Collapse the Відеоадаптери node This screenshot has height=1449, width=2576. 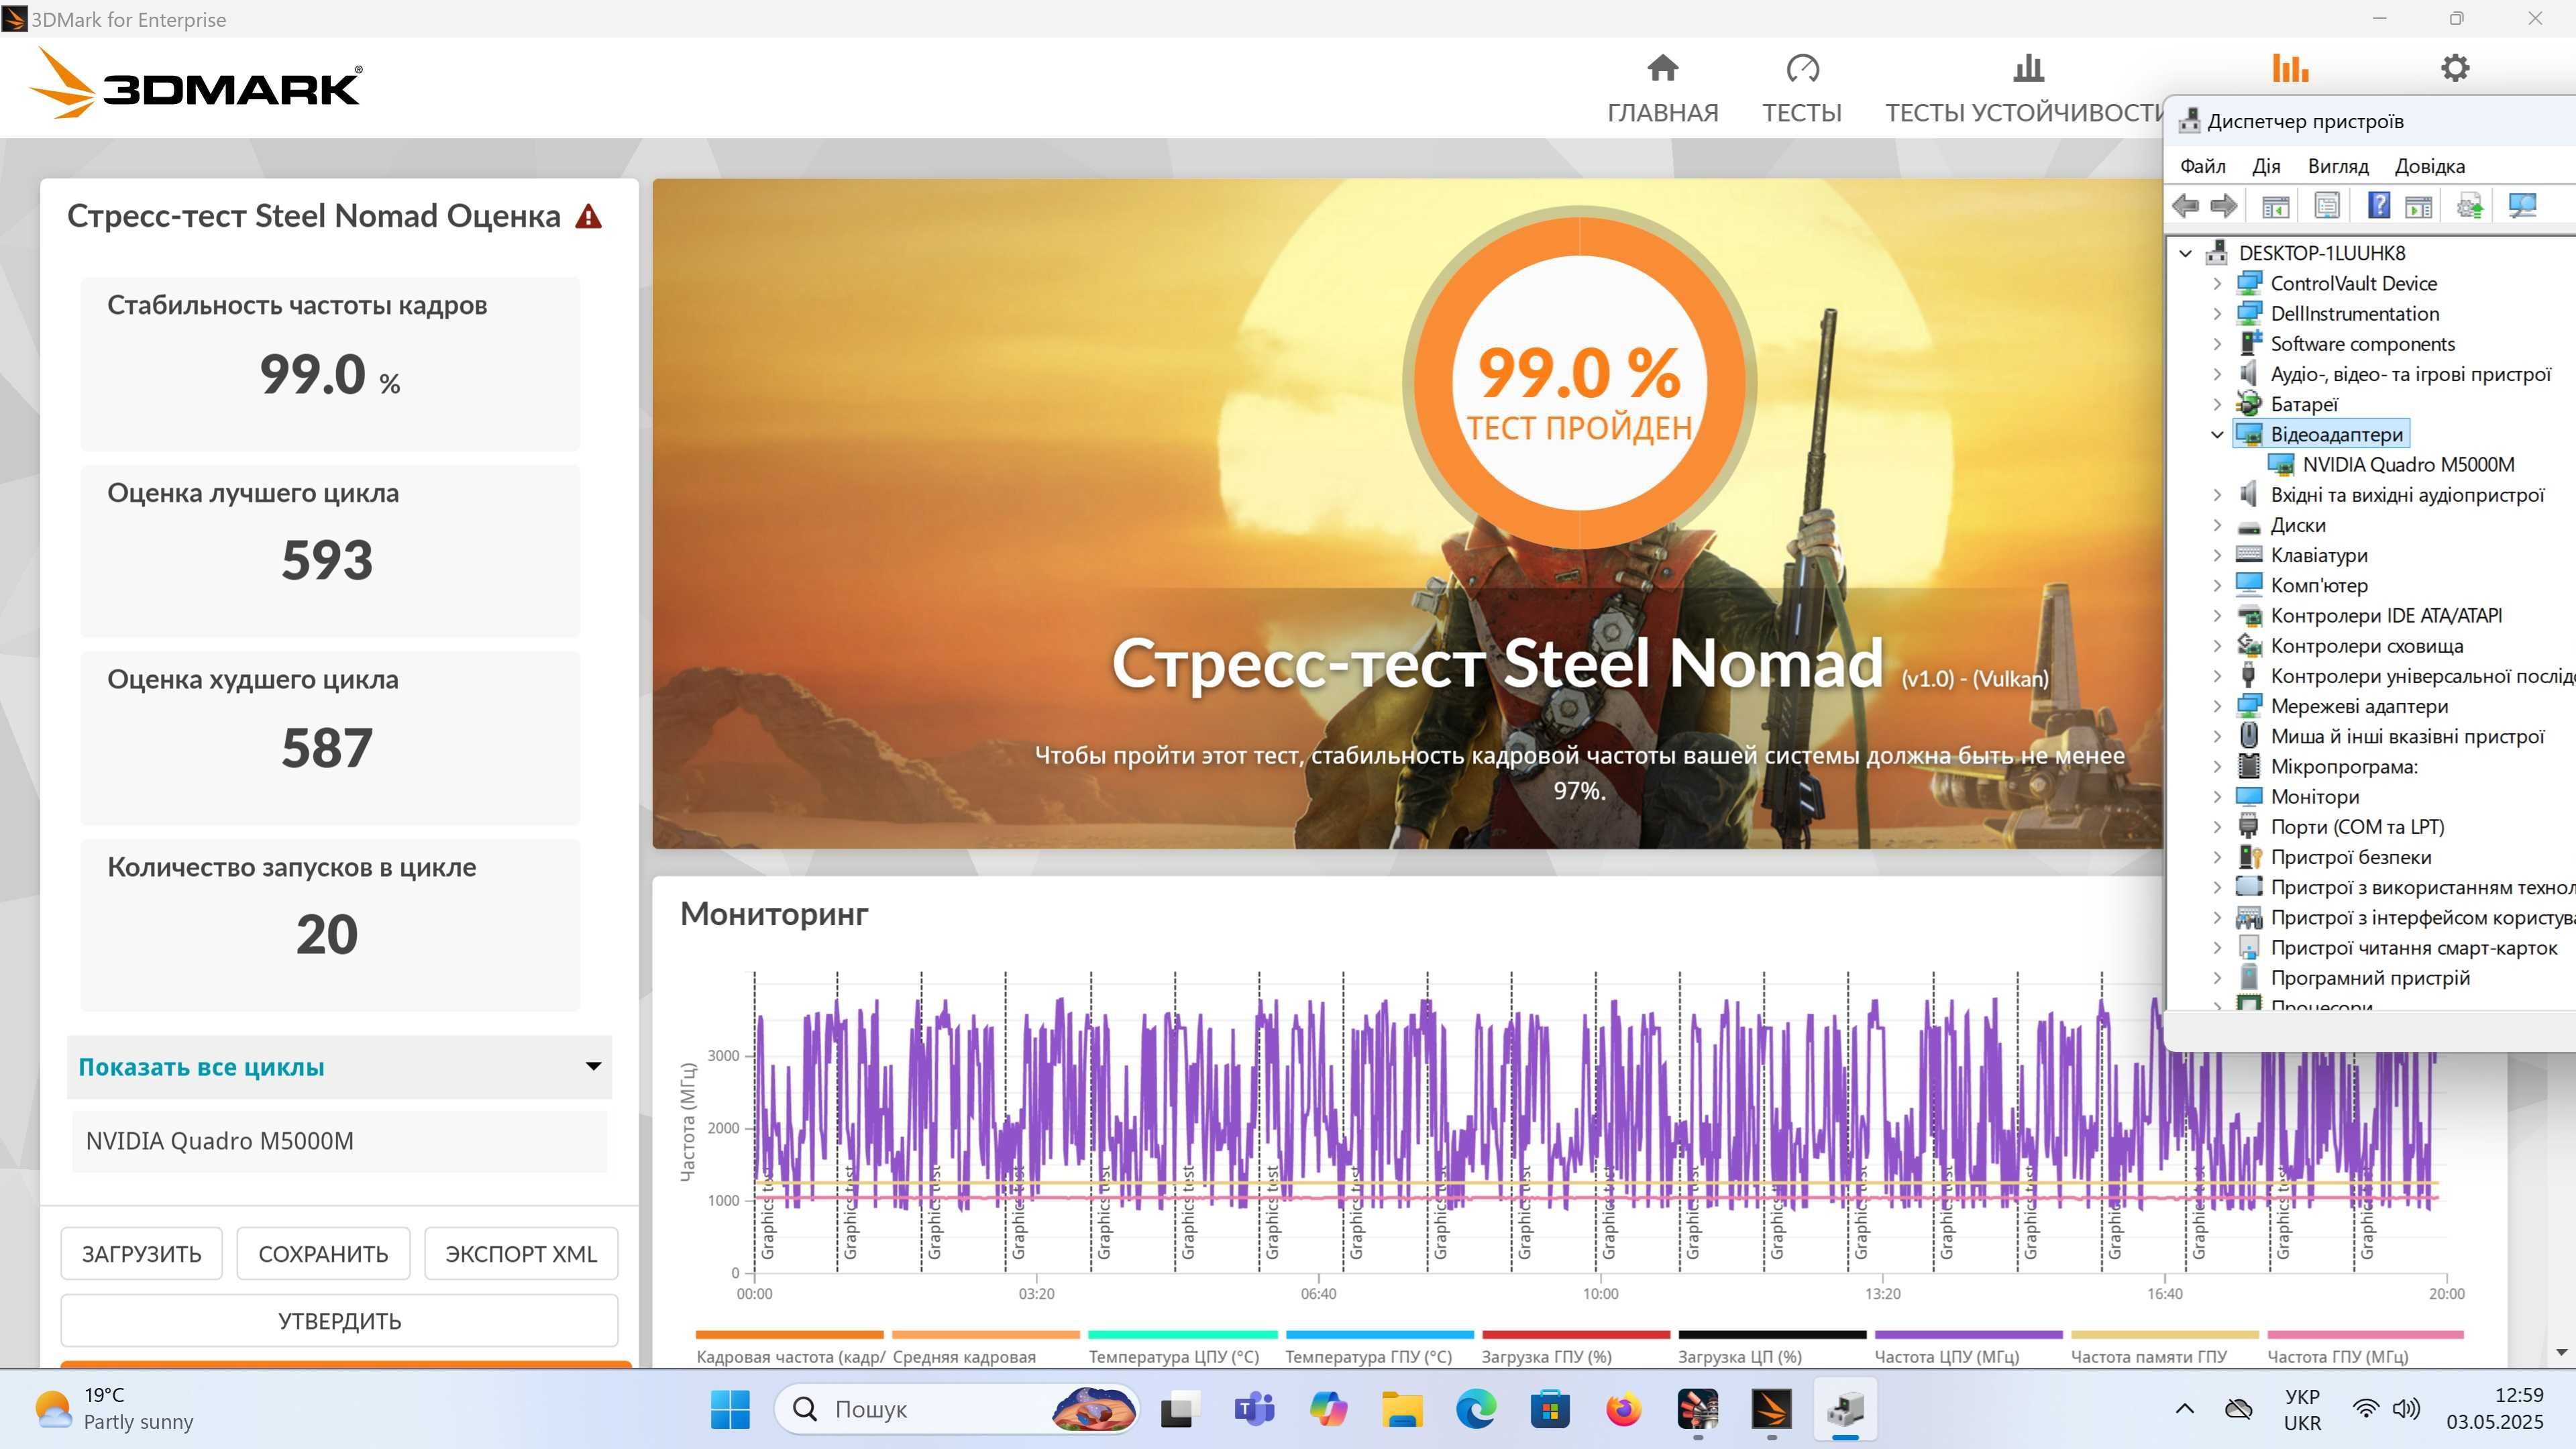tap(2217, 435)
